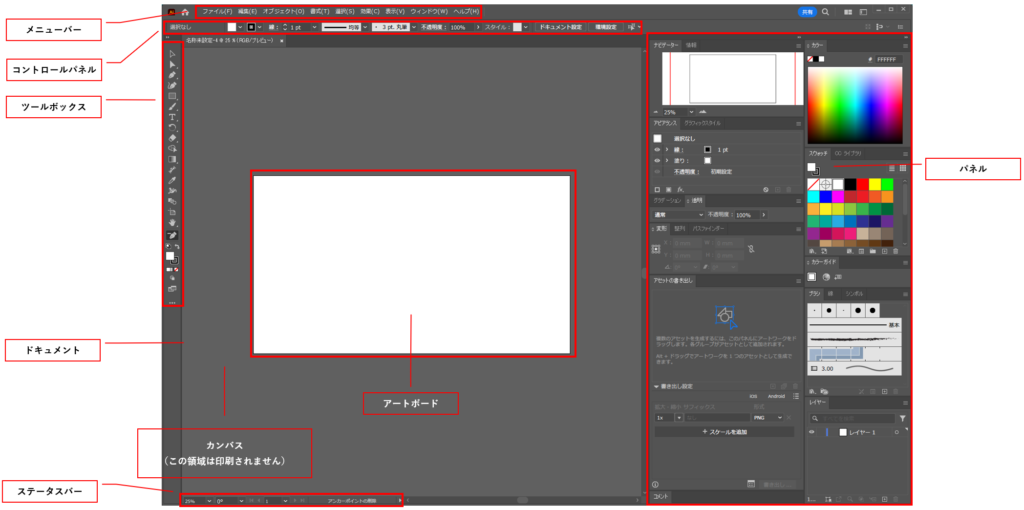Select the Paintbrush tool in toolbox

[172, 106]
